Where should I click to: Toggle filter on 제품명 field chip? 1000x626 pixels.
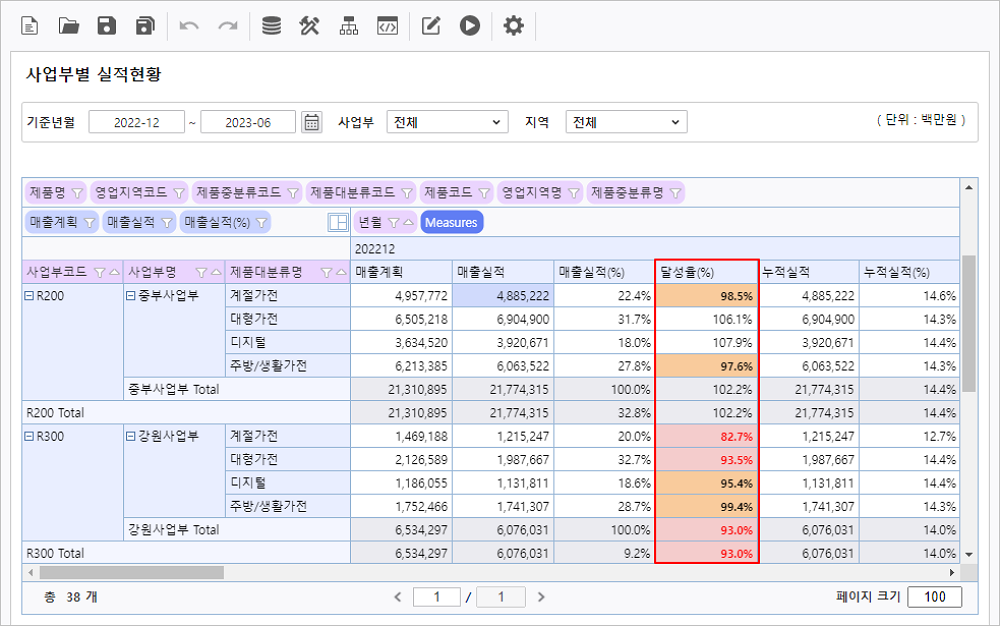click(x=77, y=192)
